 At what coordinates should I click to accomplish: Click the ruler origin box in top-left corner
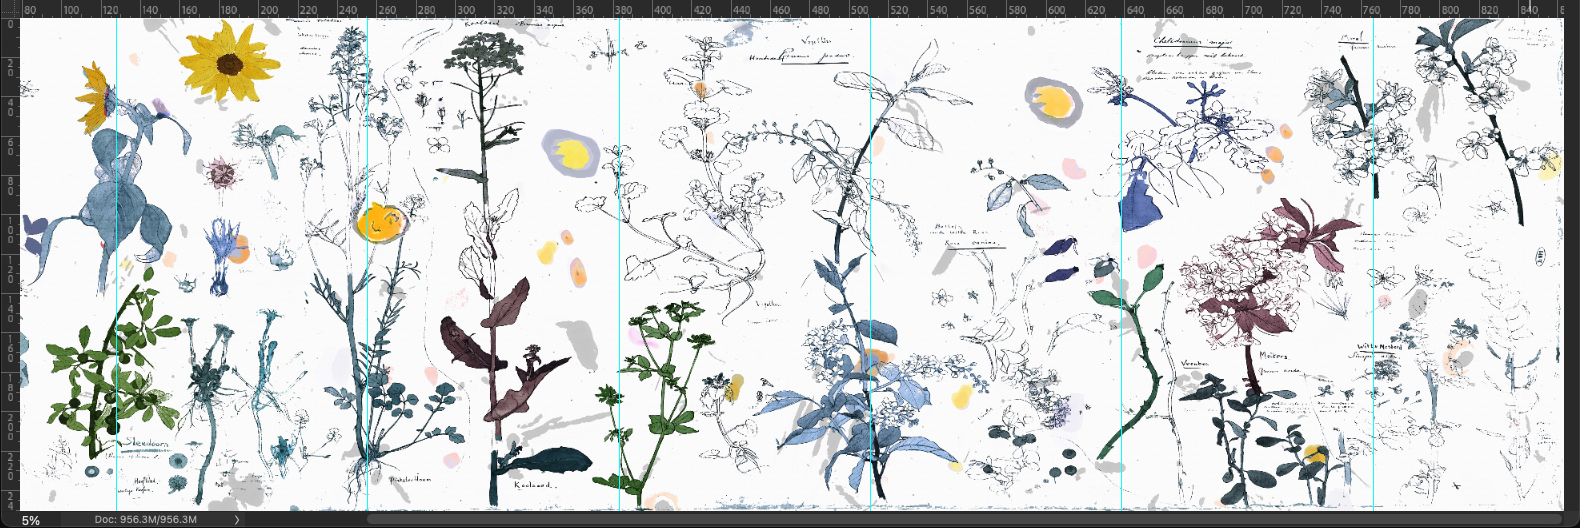(x=9, y=9)
